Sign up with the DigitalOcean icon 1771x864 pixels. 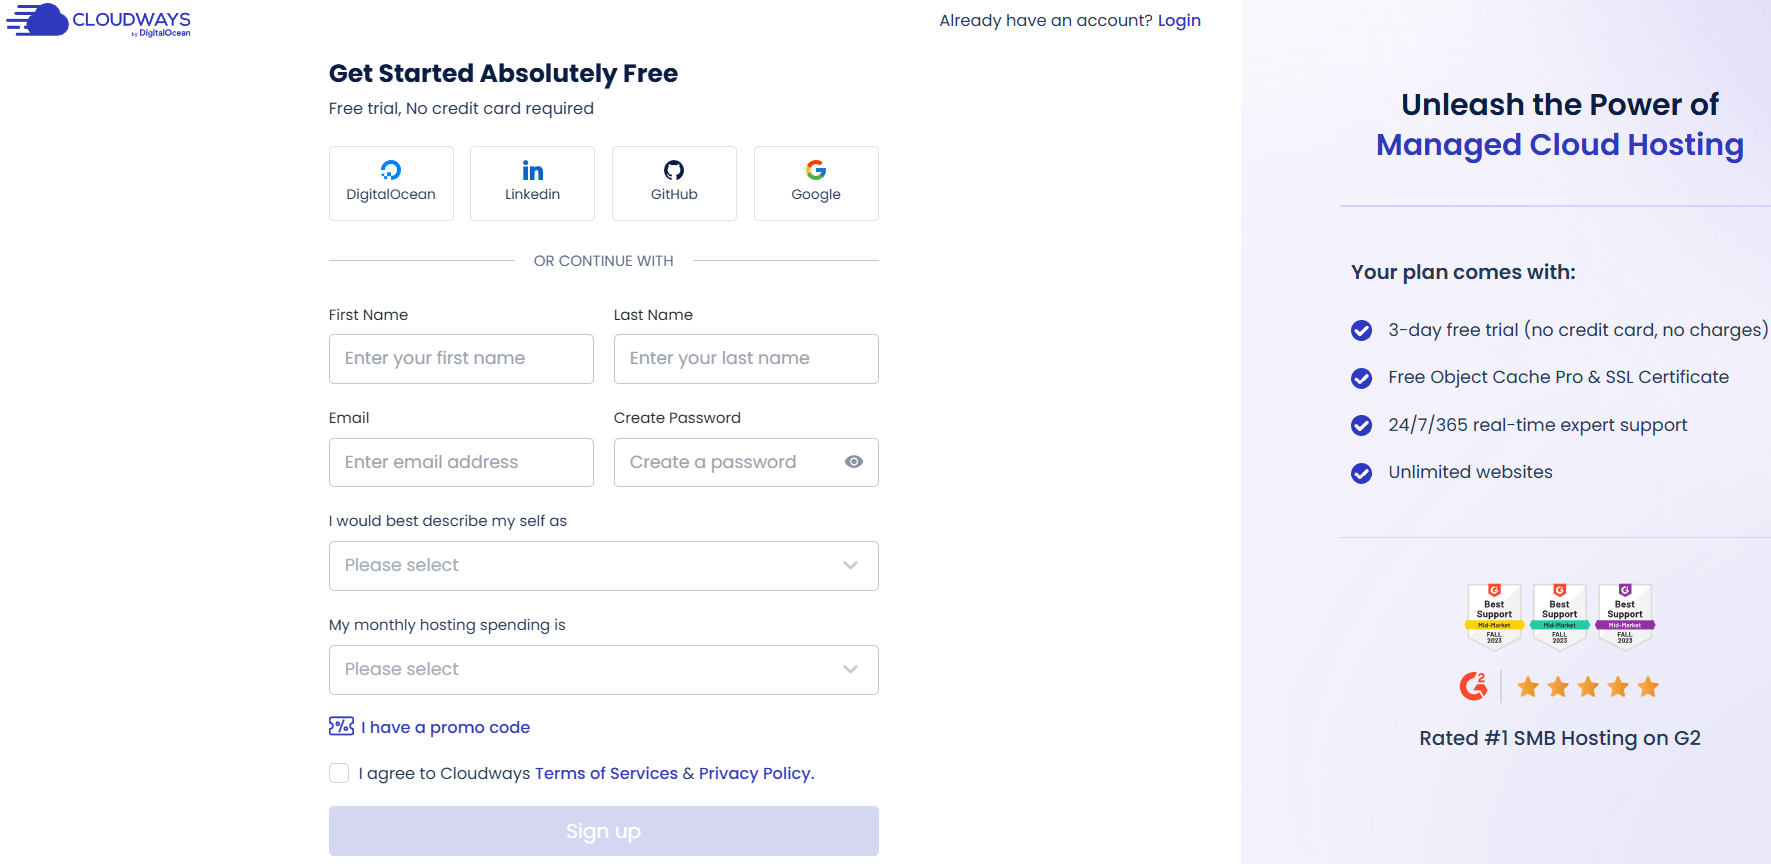pyautogui.click(x=391, y=170)
